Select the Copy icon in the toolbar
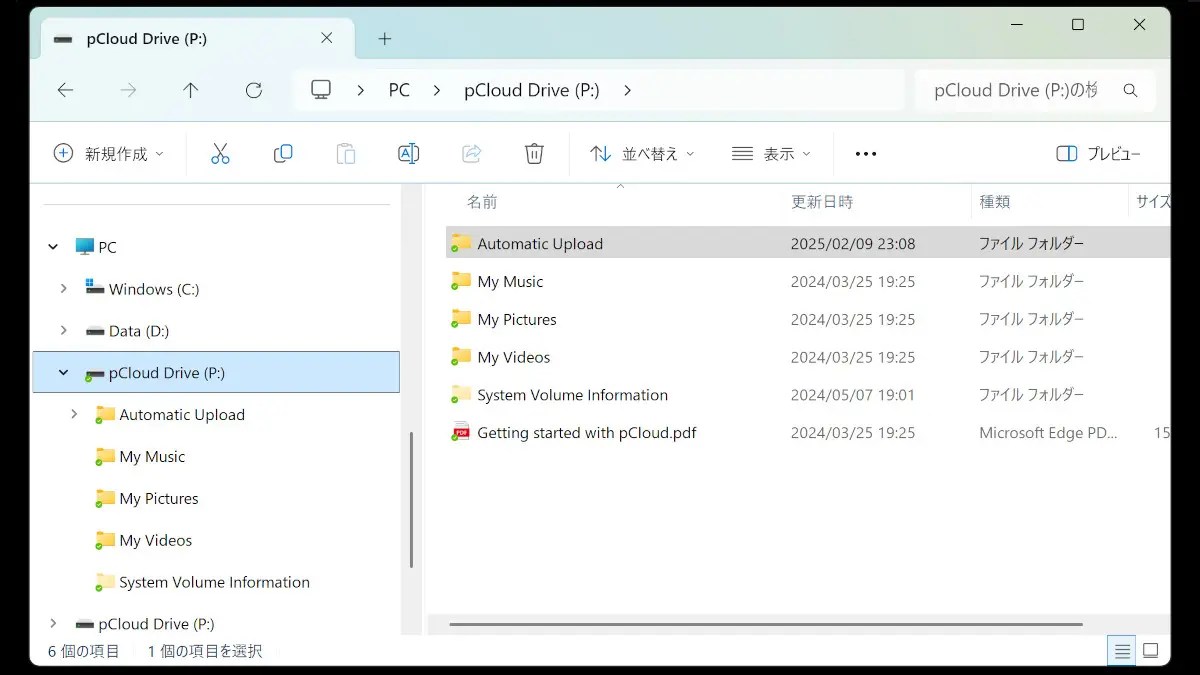The width and height of the screenshot is (1200, 675). pos(283,153)
